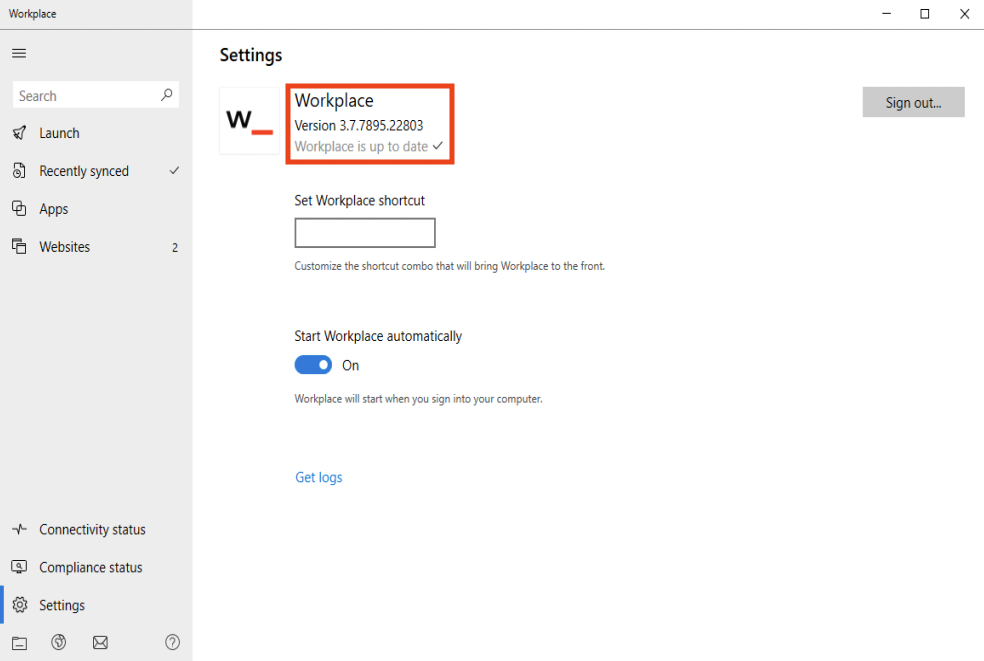Click the Recently synced clock icon
Viewport: 984px width, 661px height.
click(x=18, y=170)
